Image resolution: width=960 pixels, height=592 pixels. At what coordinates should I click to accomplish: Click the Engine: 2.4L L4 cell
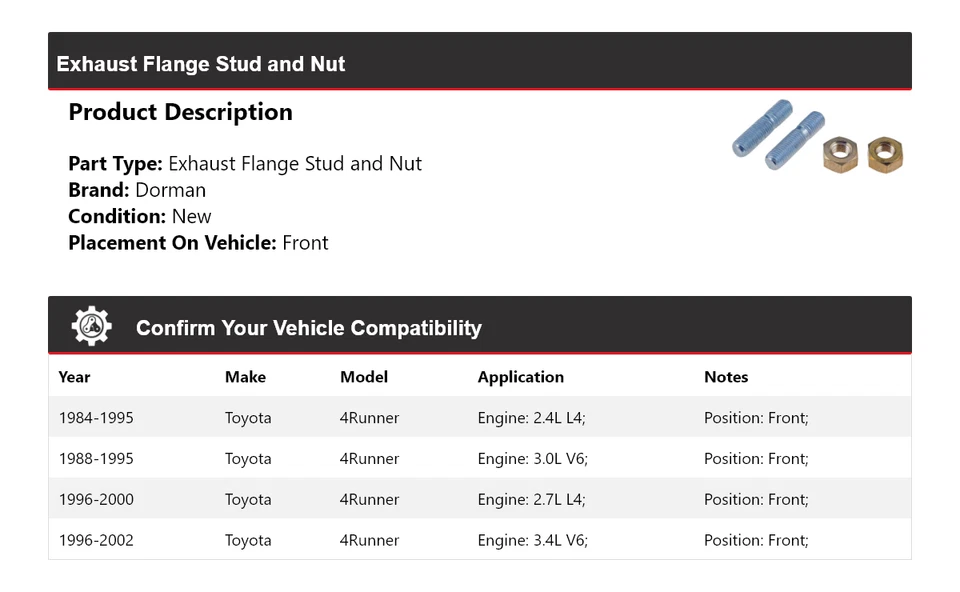click(x=531, y=418)
